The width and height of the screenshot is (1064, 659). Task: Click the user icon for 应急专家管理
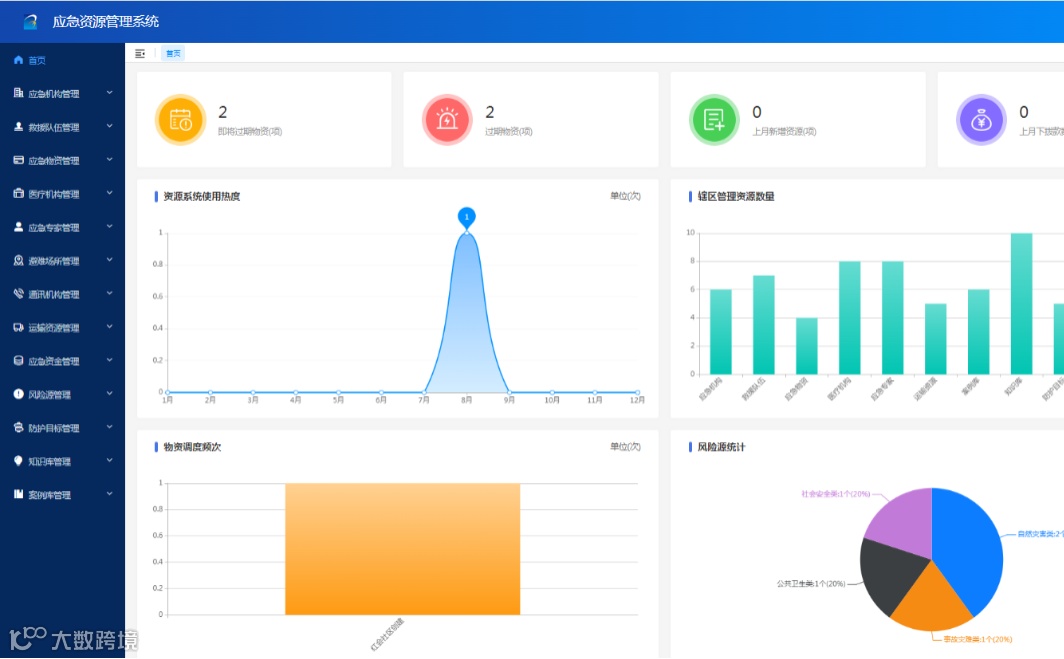point(18,227)
